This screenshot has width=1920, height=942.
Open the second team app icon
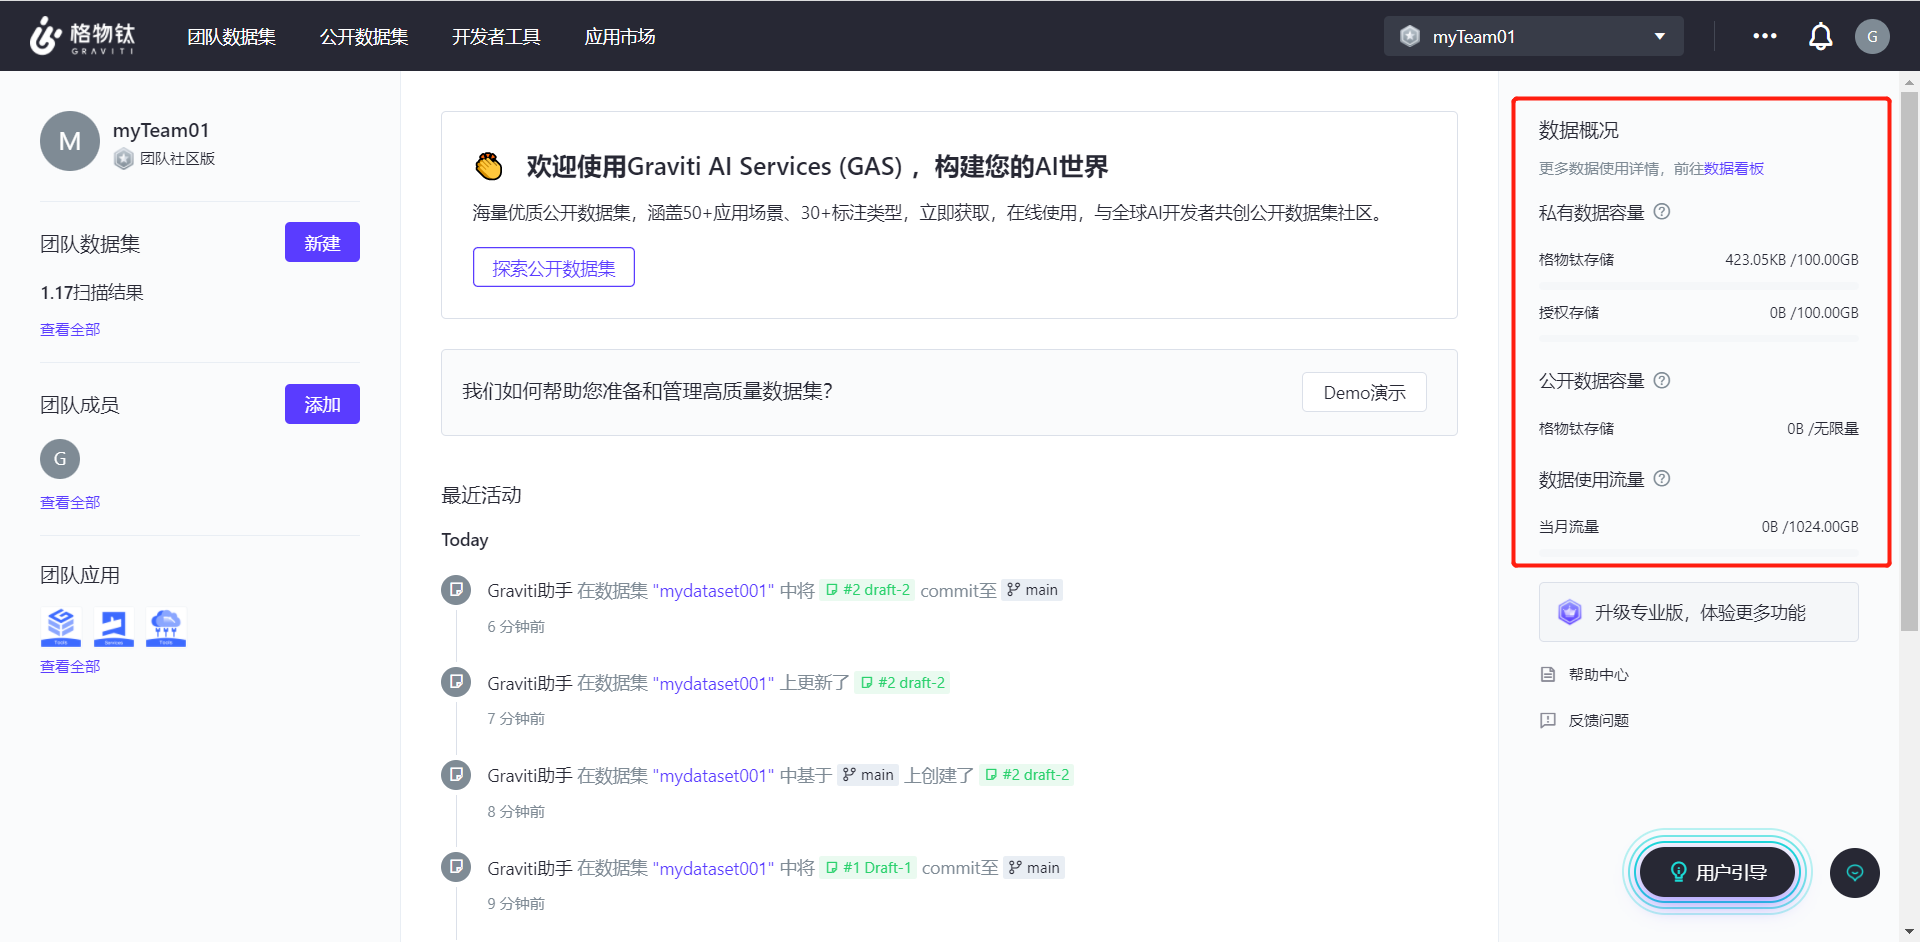click(113, 627)
